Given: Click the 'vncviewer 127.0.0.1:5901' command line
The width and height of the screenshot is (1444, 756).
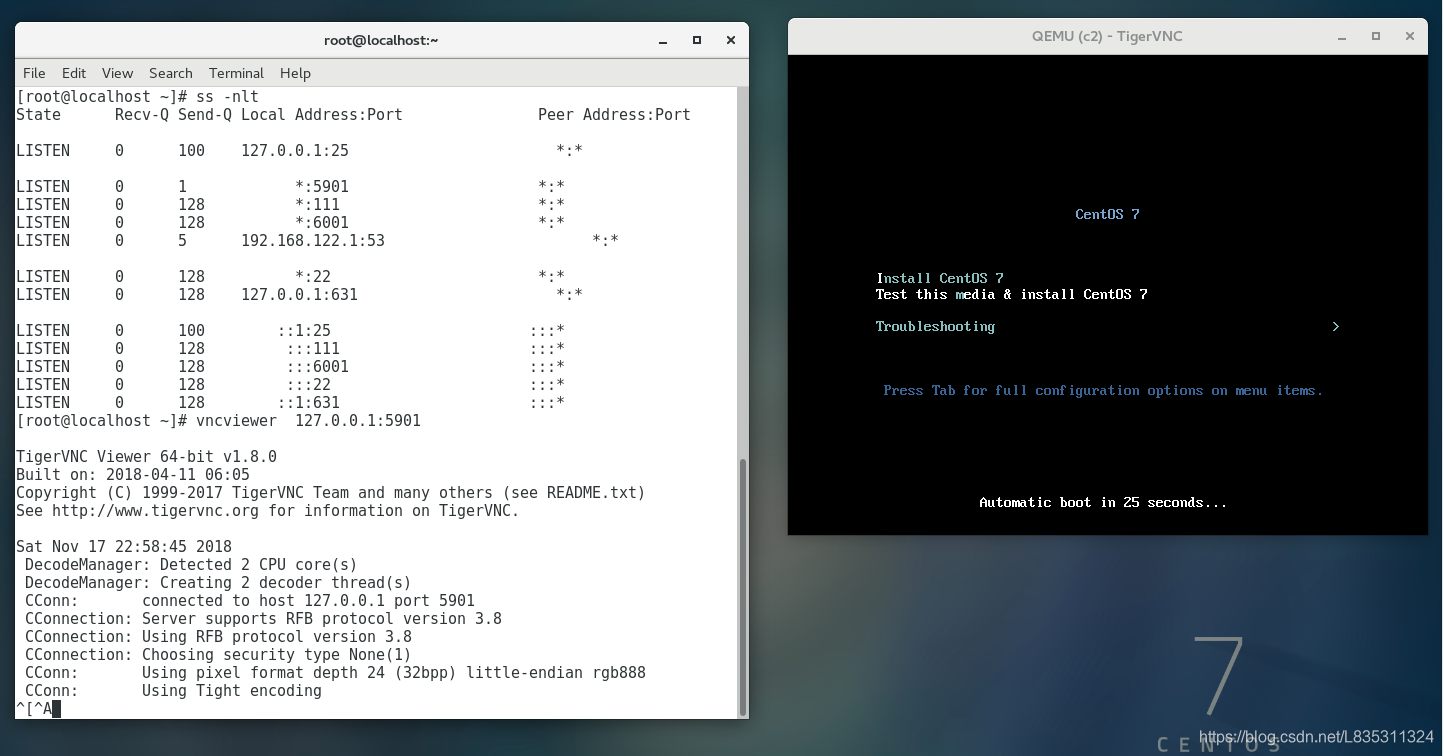Looking at the screenshot, I should click(x=218, y=421).
